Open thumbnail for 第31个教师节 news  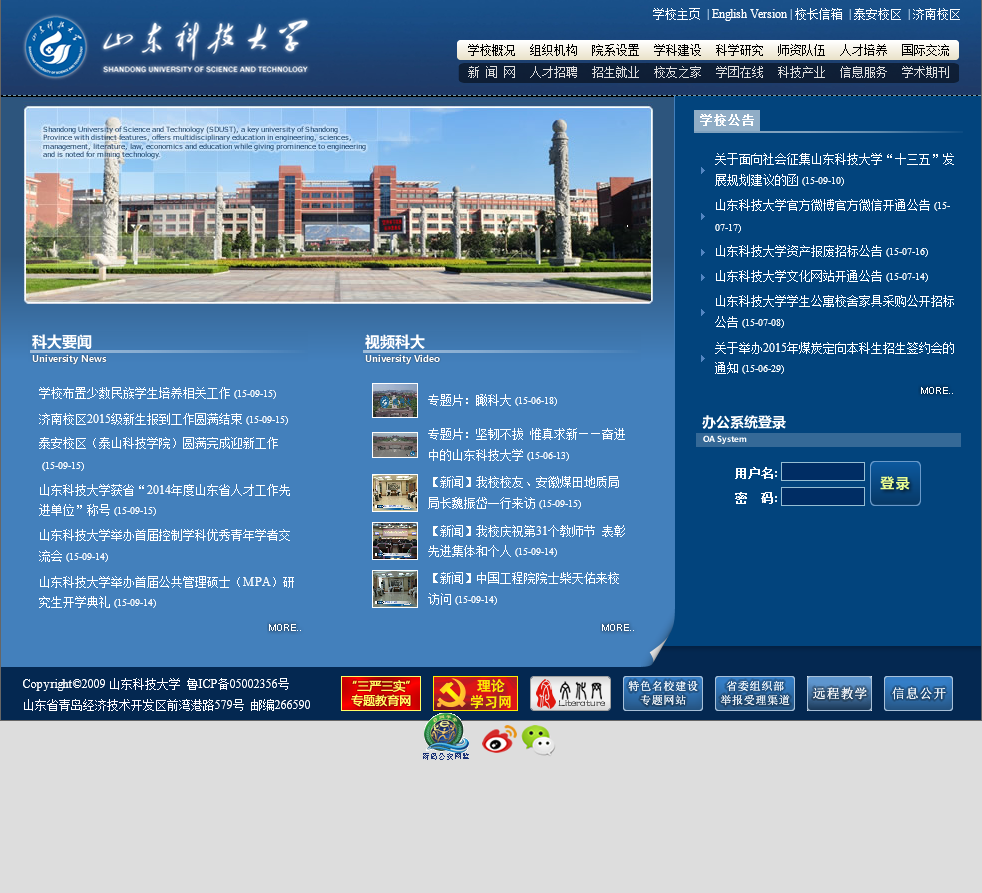tap(395, 540)
